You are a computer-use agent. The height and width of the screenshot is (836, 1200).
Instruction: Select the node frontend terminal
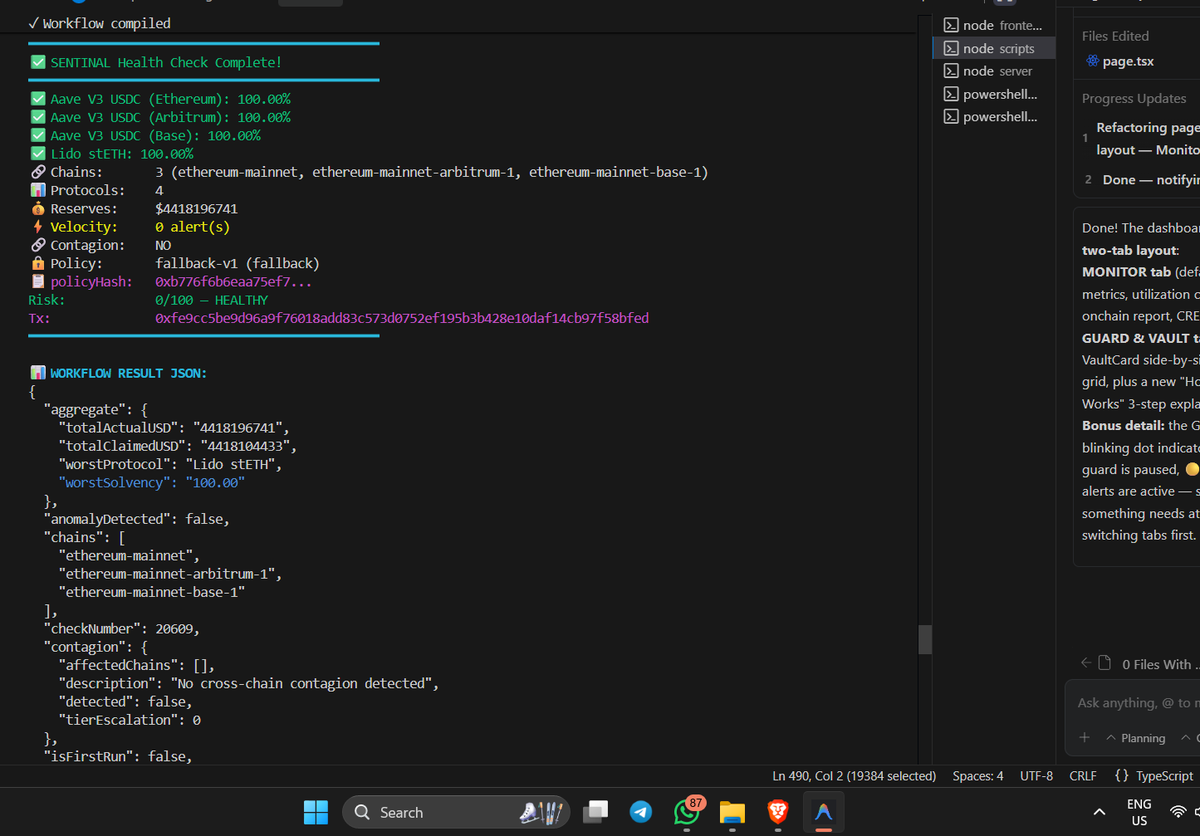click(x=993, y=25)
